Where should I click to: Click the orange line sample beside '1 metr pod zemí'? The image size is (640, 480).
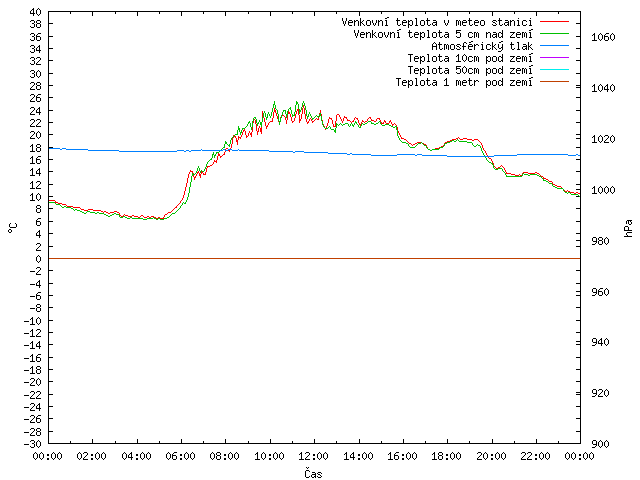point(554,82)
